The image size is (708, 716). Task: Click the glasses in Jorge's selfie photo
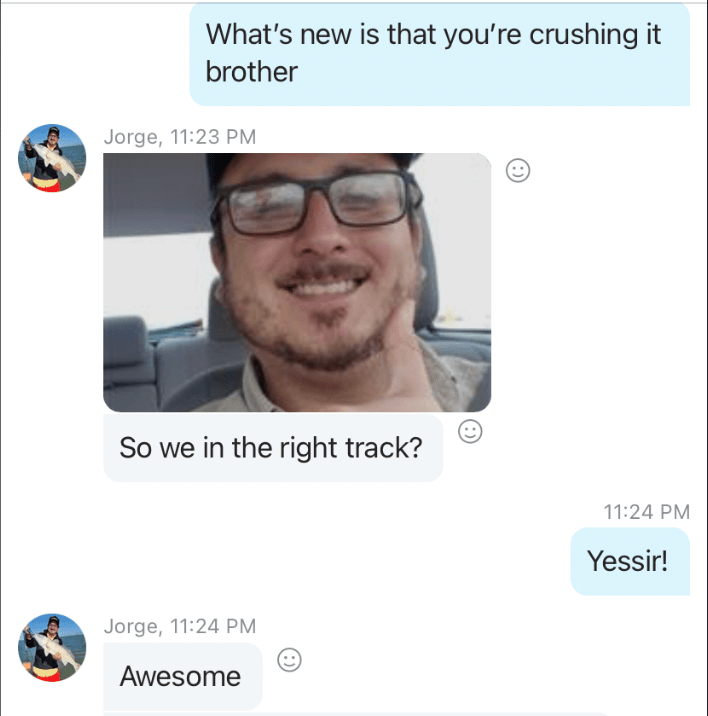pyautogui.click(x=317, y=201)
